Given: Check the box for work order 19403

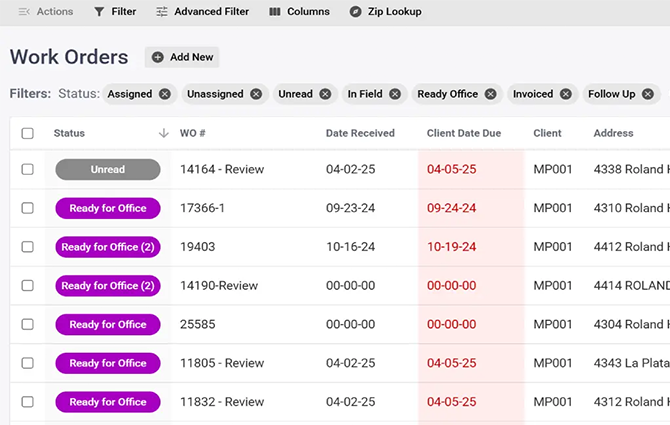Looking at the screenshot, I should tap(27, 247).
